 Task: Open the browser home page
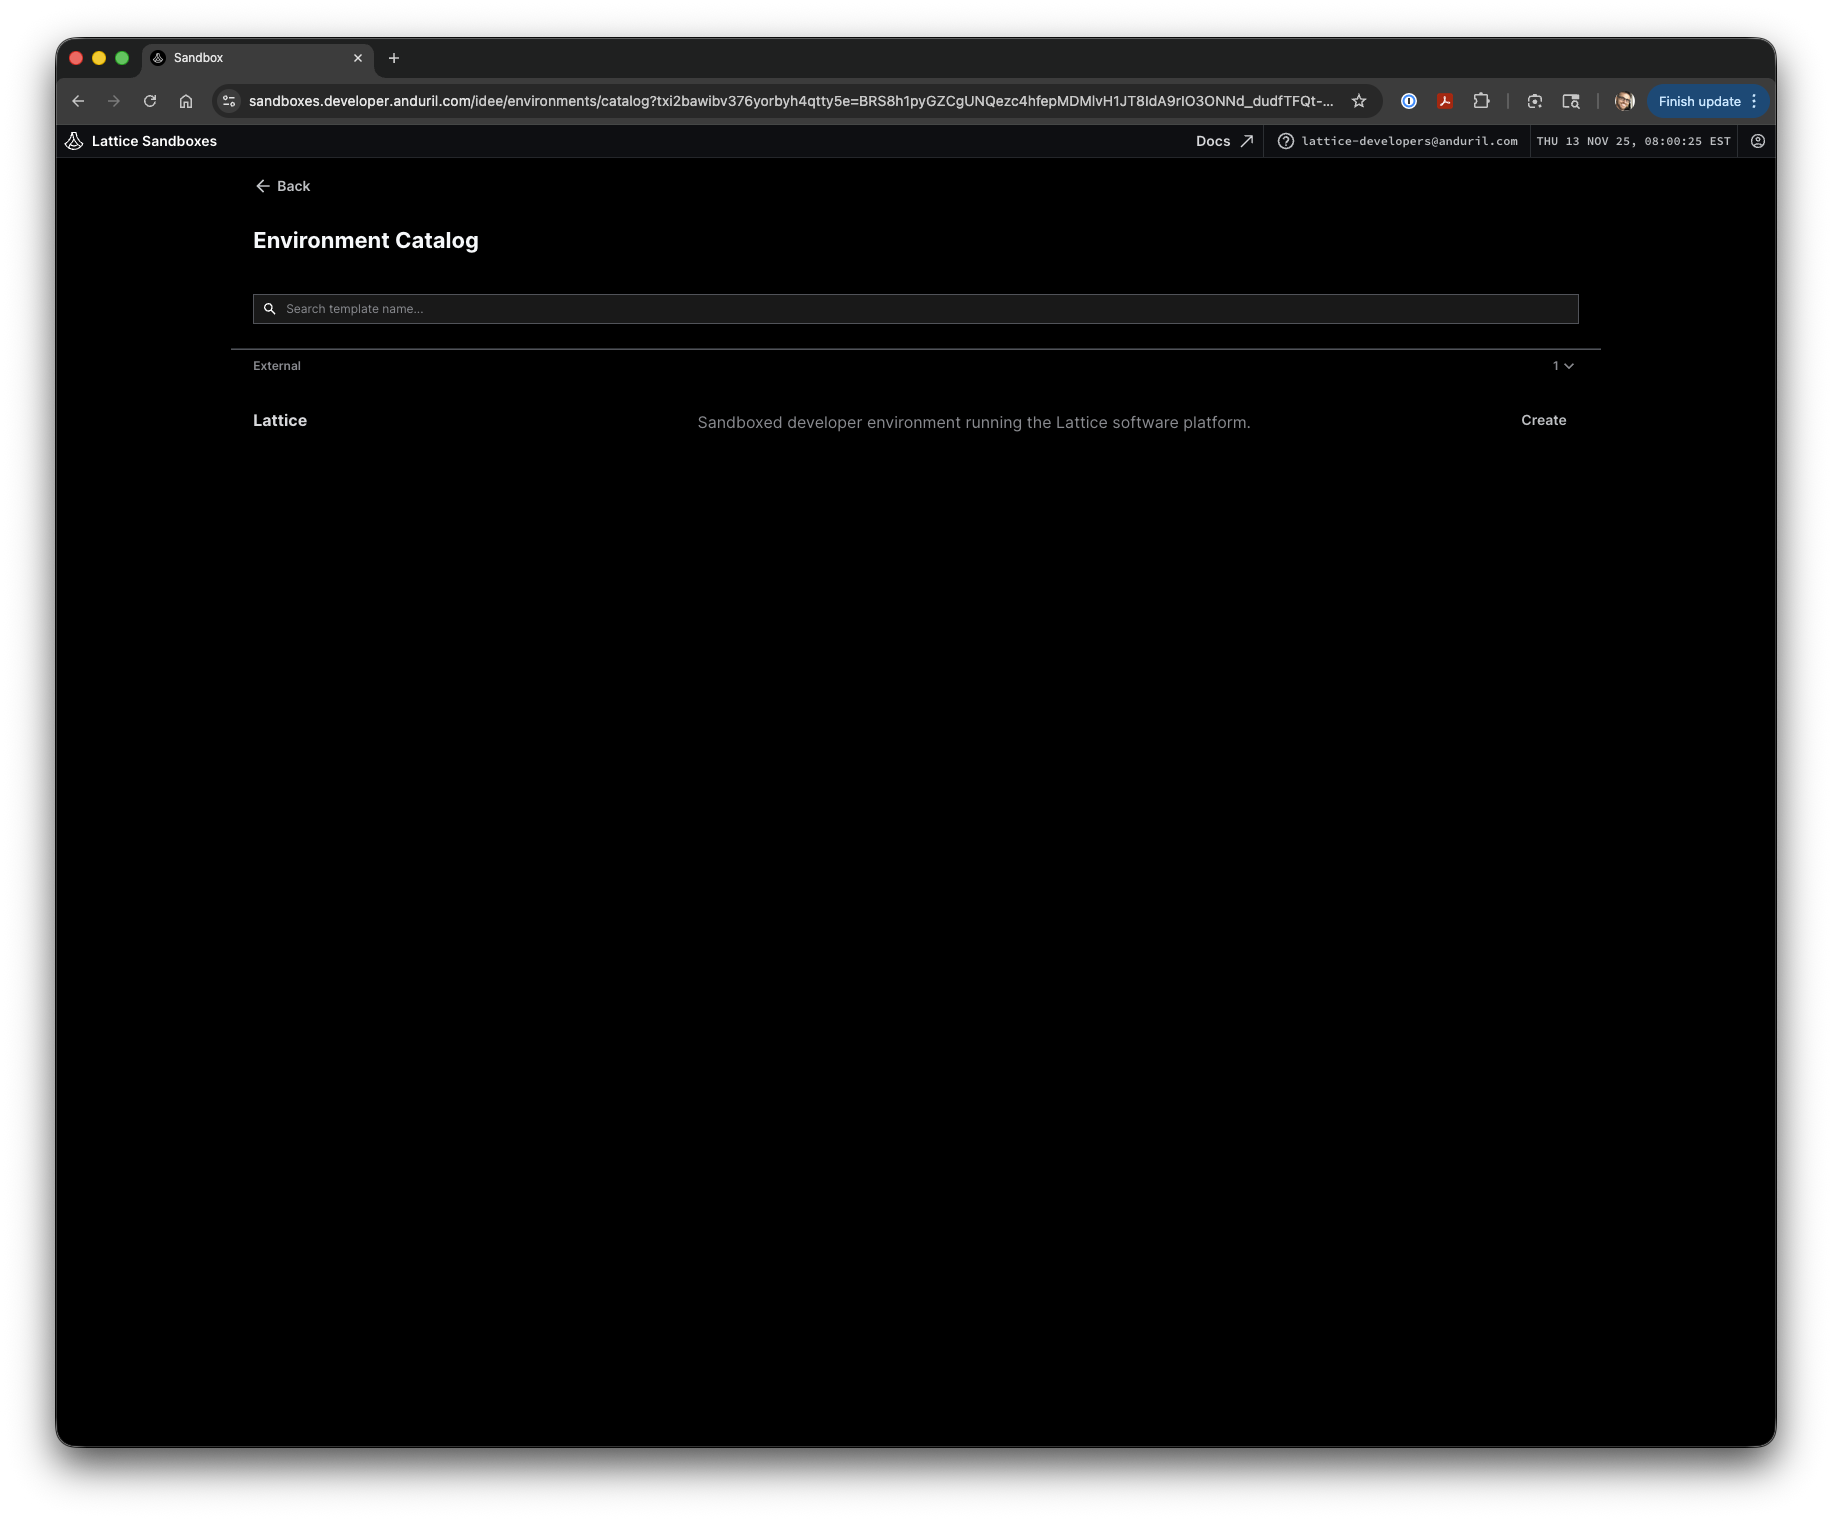[186, 101]
